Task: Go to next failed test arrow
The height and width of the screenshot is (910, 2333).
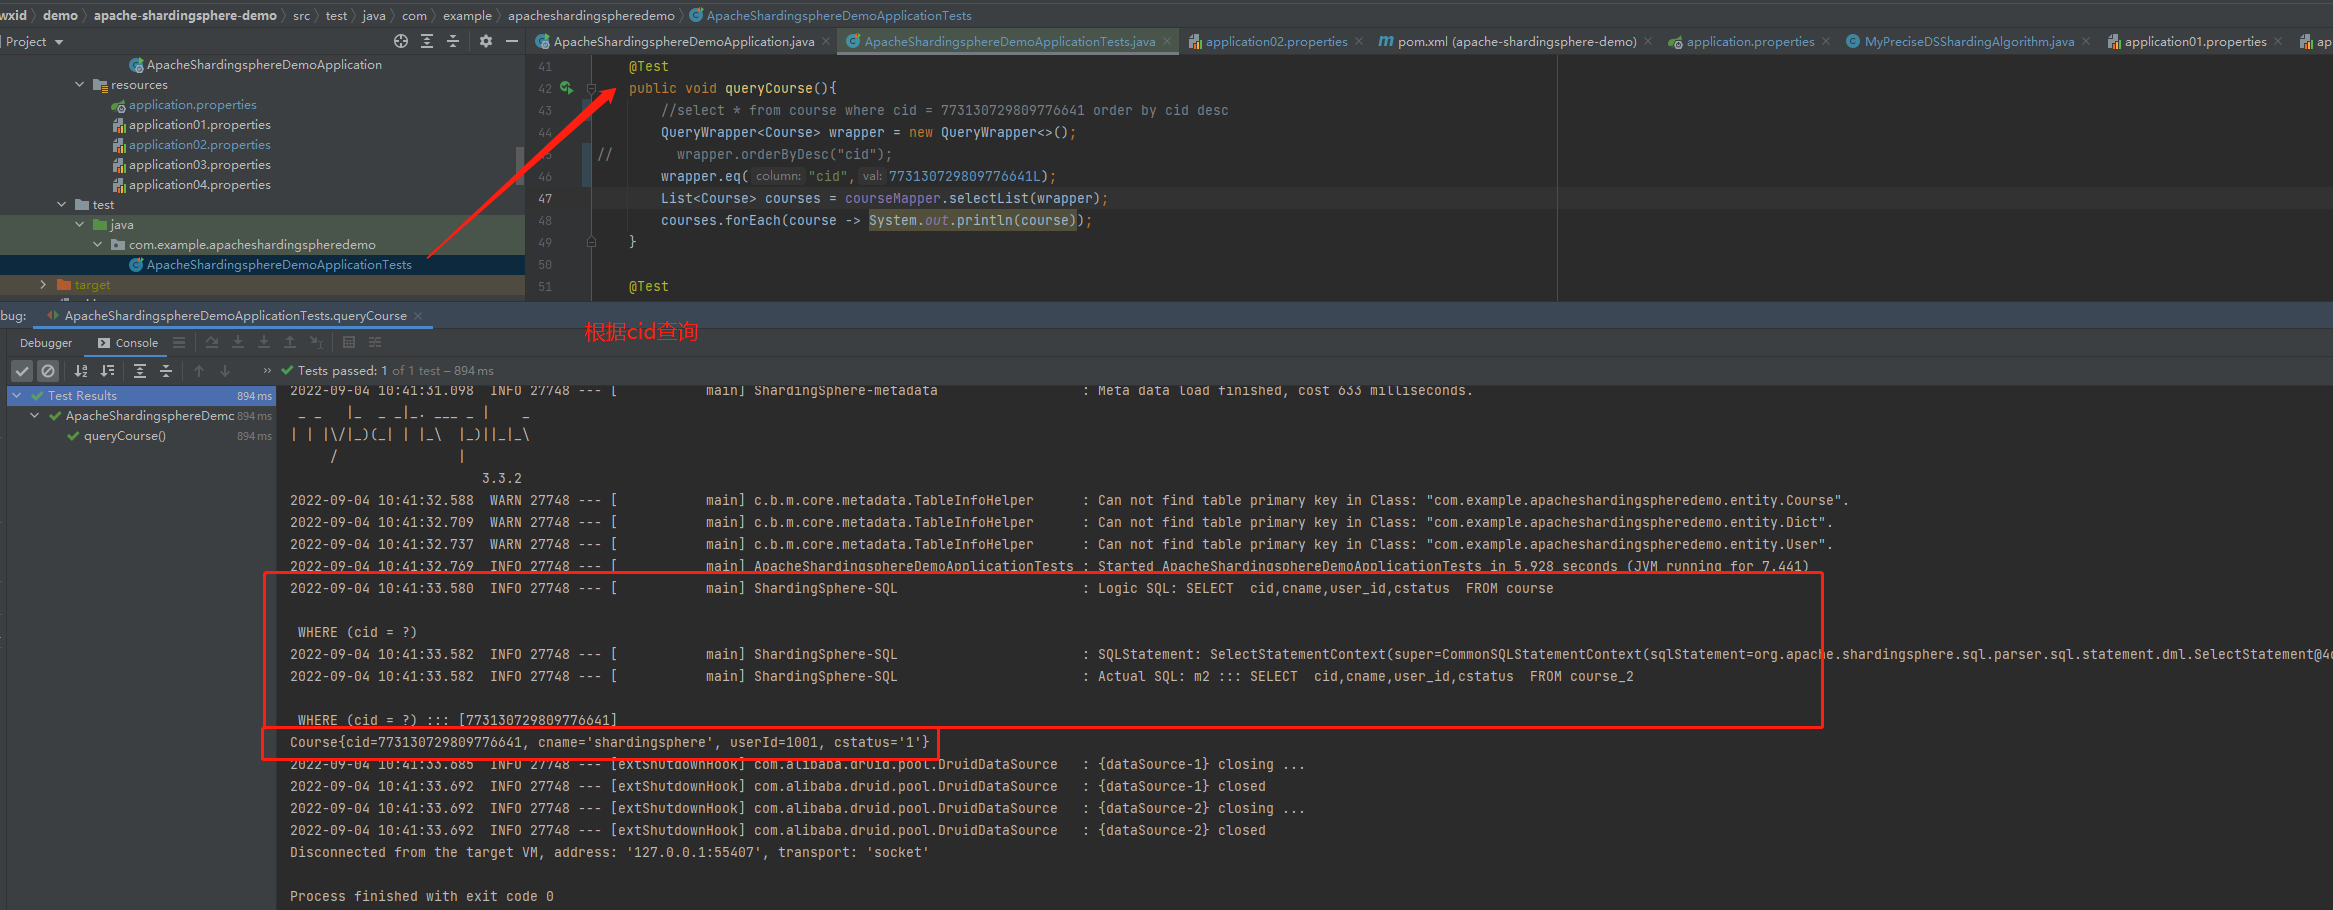Action: coord(225,371)
